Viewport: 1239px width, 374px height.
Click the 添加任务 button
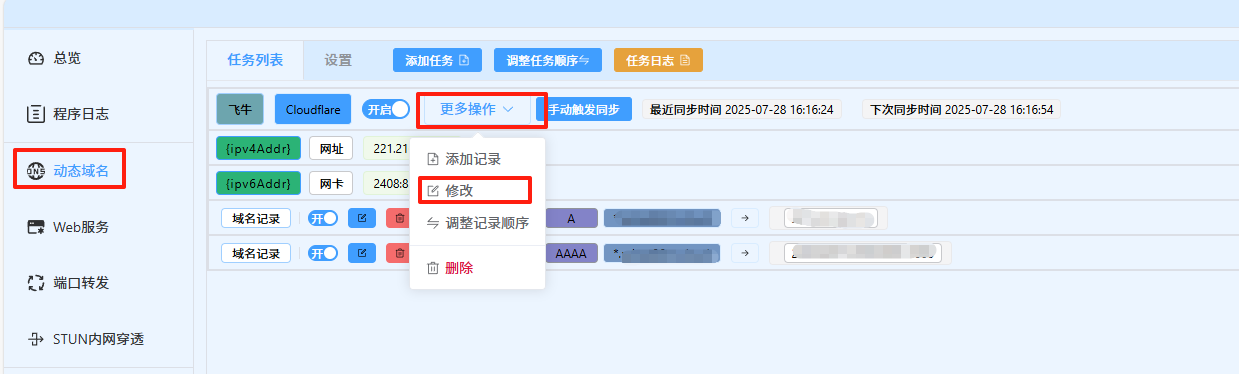(x=437, y=60)
